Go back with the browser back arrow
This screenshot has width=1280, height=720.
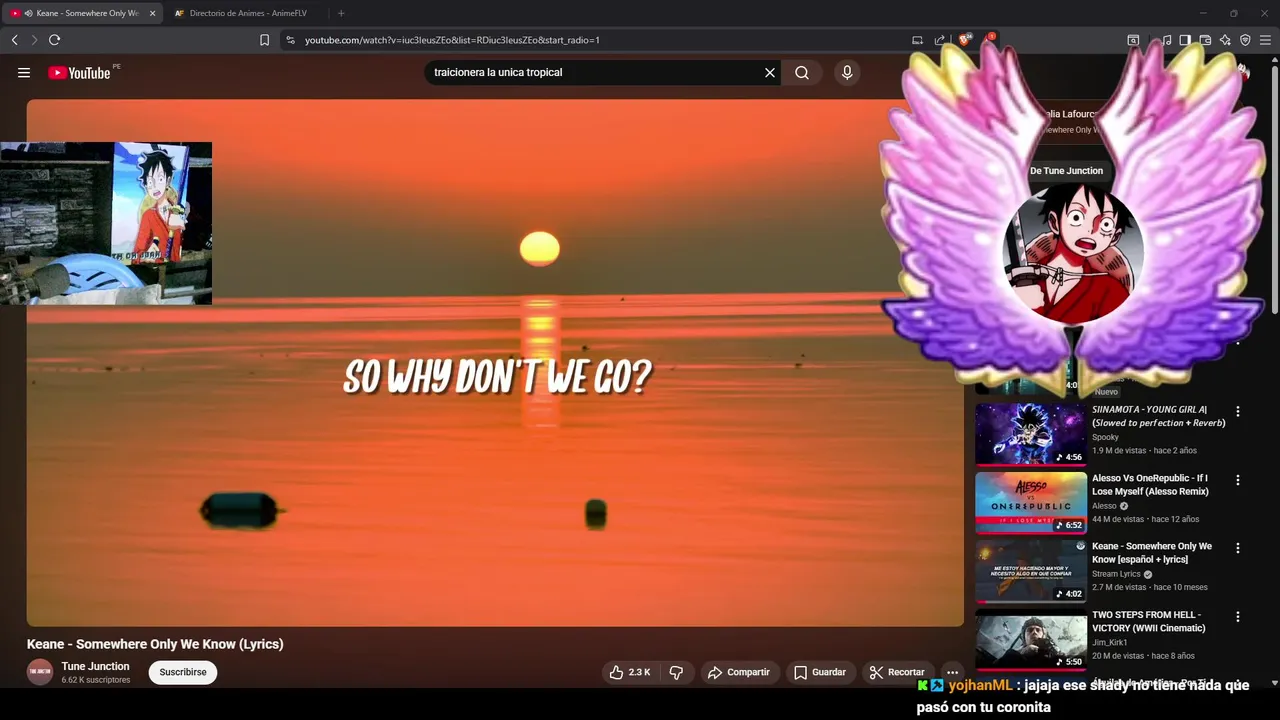click(14, 40)
